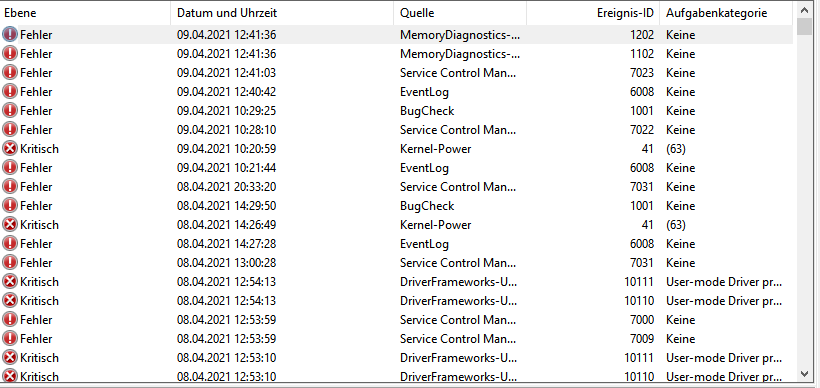This screenshot has width=820, height=388.
Task: Click the vertical scrollbar thumb
Action: click(804, 26)
